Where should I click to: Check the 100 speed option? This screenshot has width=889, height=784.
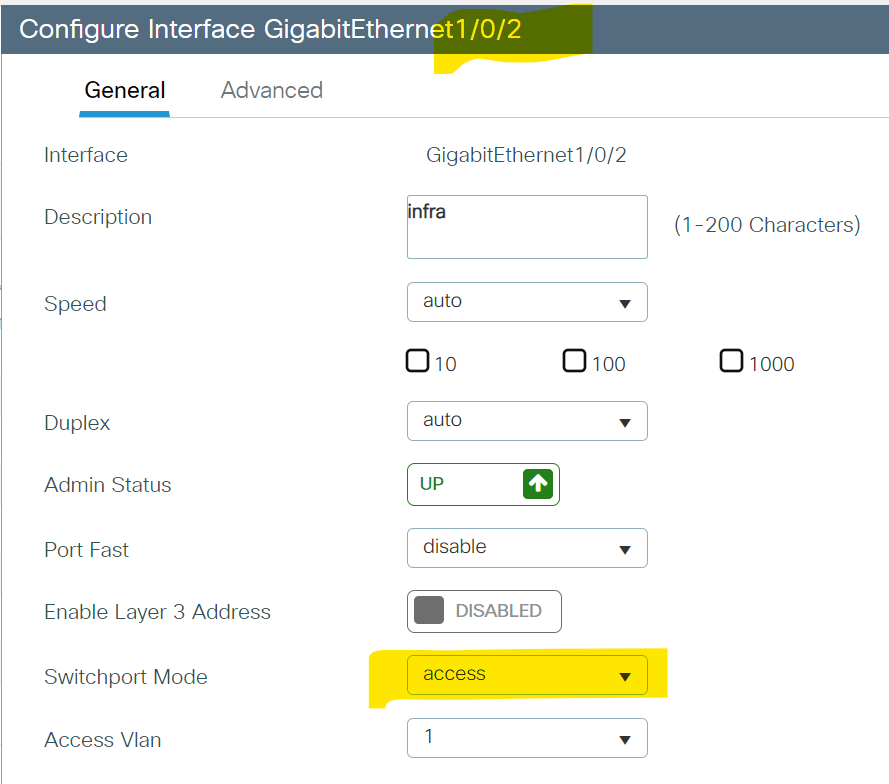coord(574,360)
